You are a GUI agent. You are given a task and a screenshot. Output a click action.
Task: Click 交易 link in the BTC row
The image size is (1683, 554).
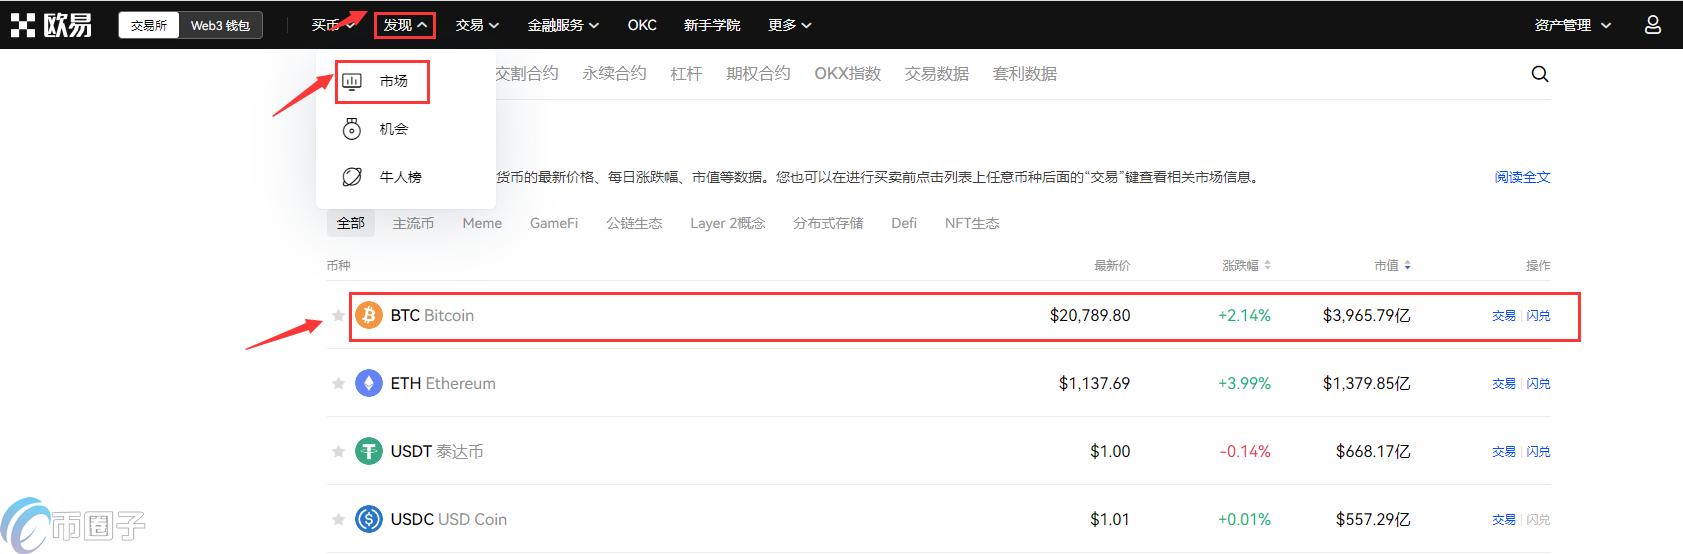(1503, 316)
